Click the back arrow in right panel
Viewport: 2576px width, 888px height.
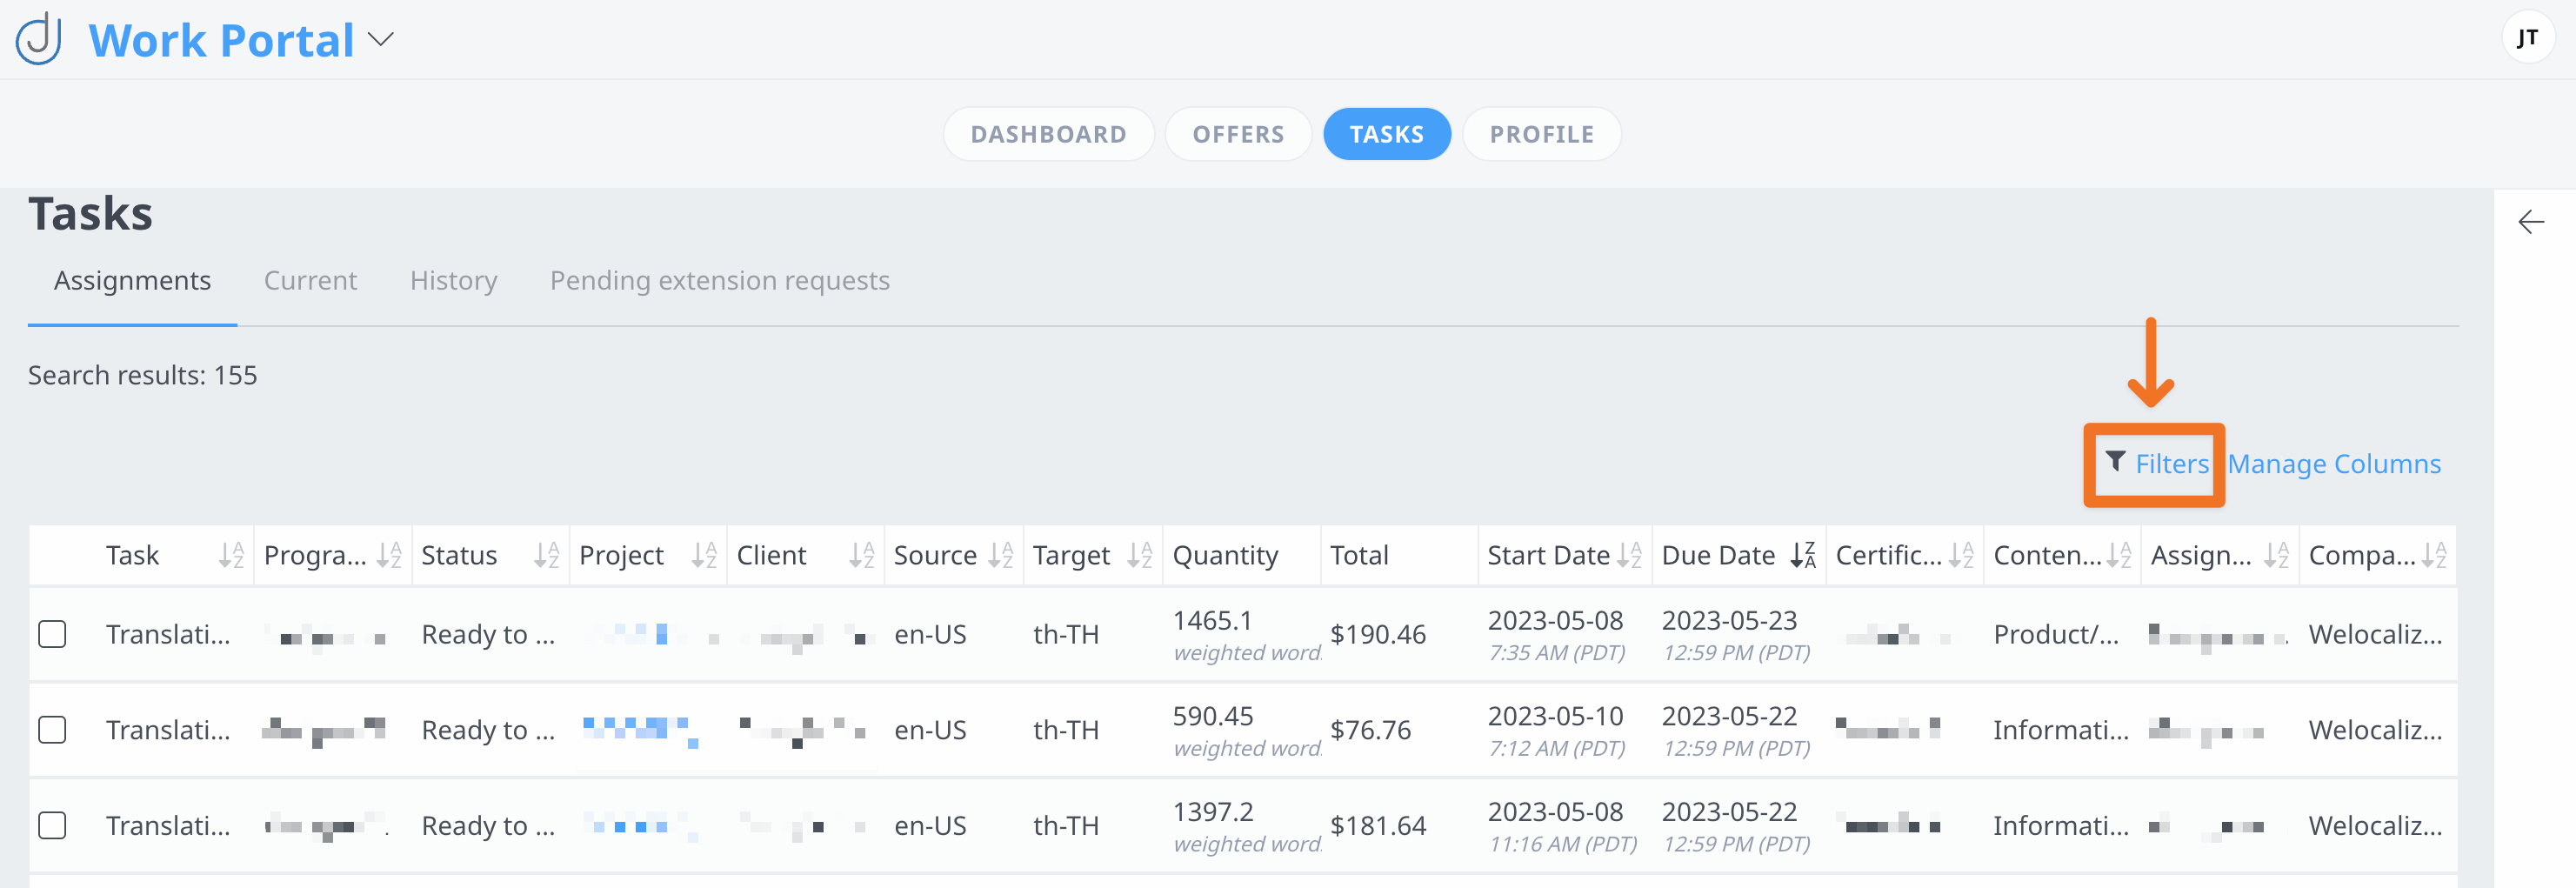[x=2530, y=222]
